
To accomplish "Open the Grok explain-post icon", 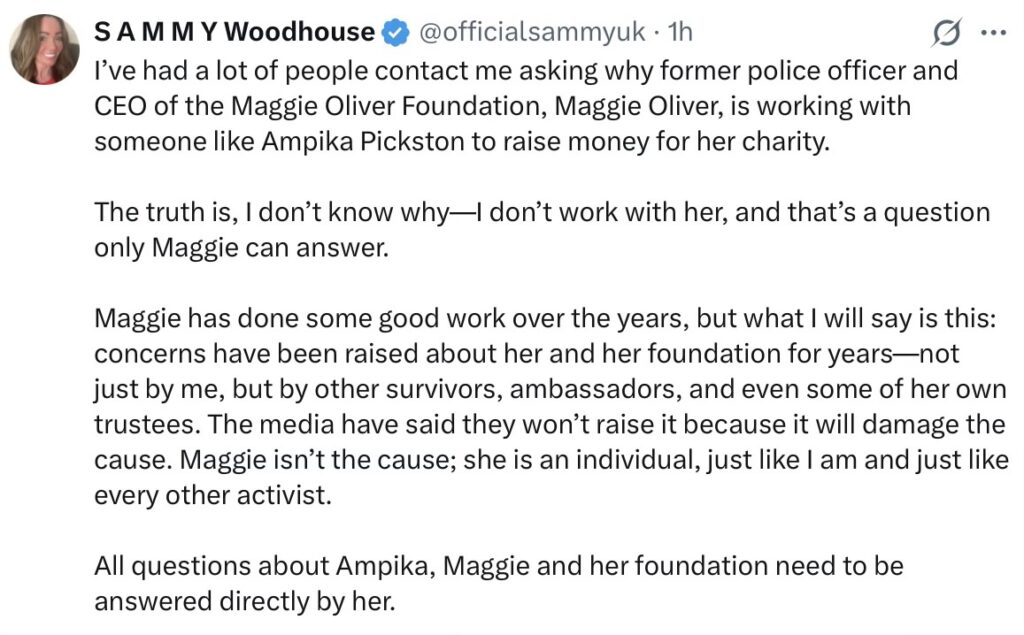I will click(943, 35).
